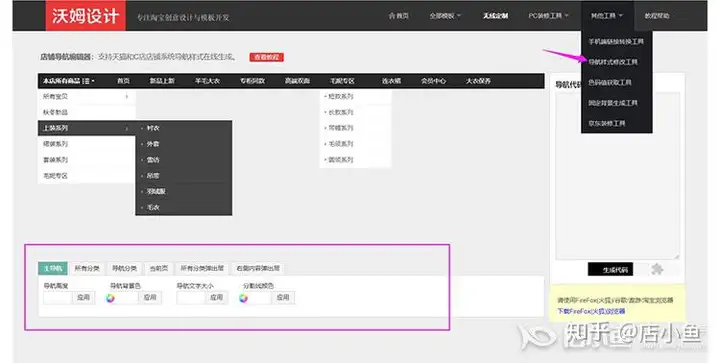Viewport: 720px width, 363px height.
Task: Click inside the 导航代码 text area
Action: 617,176
